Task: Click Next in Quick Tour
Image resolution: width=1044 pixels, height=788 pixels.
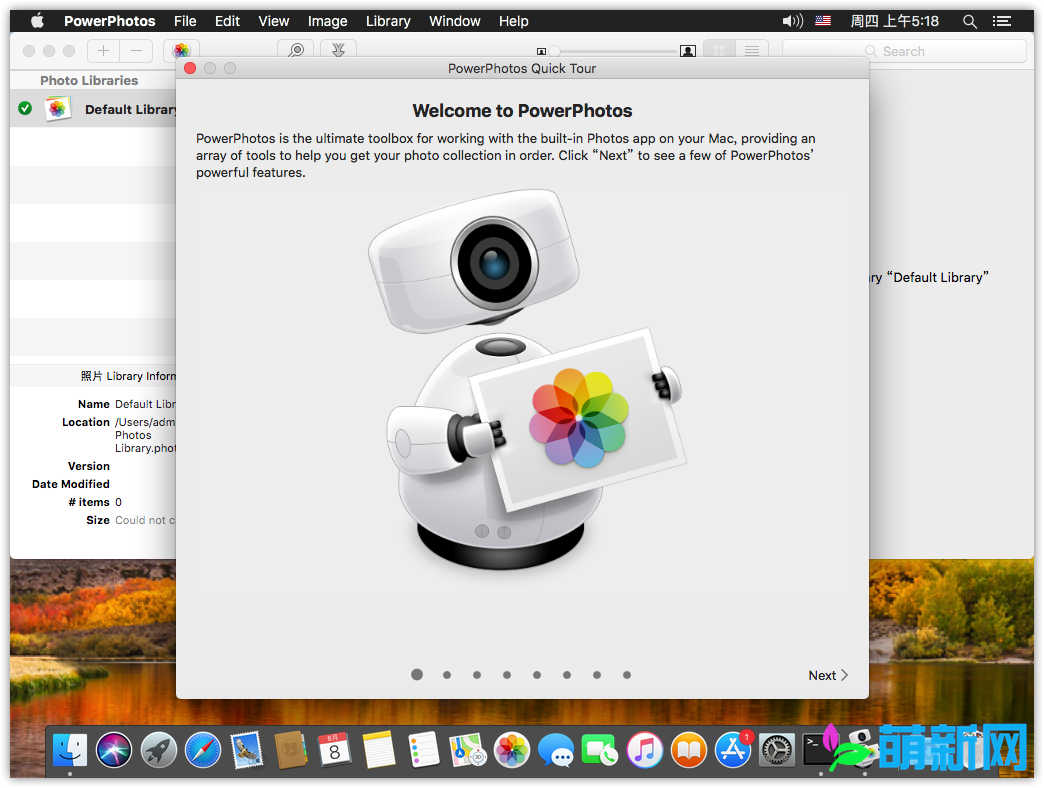Action: coord(828,676)
